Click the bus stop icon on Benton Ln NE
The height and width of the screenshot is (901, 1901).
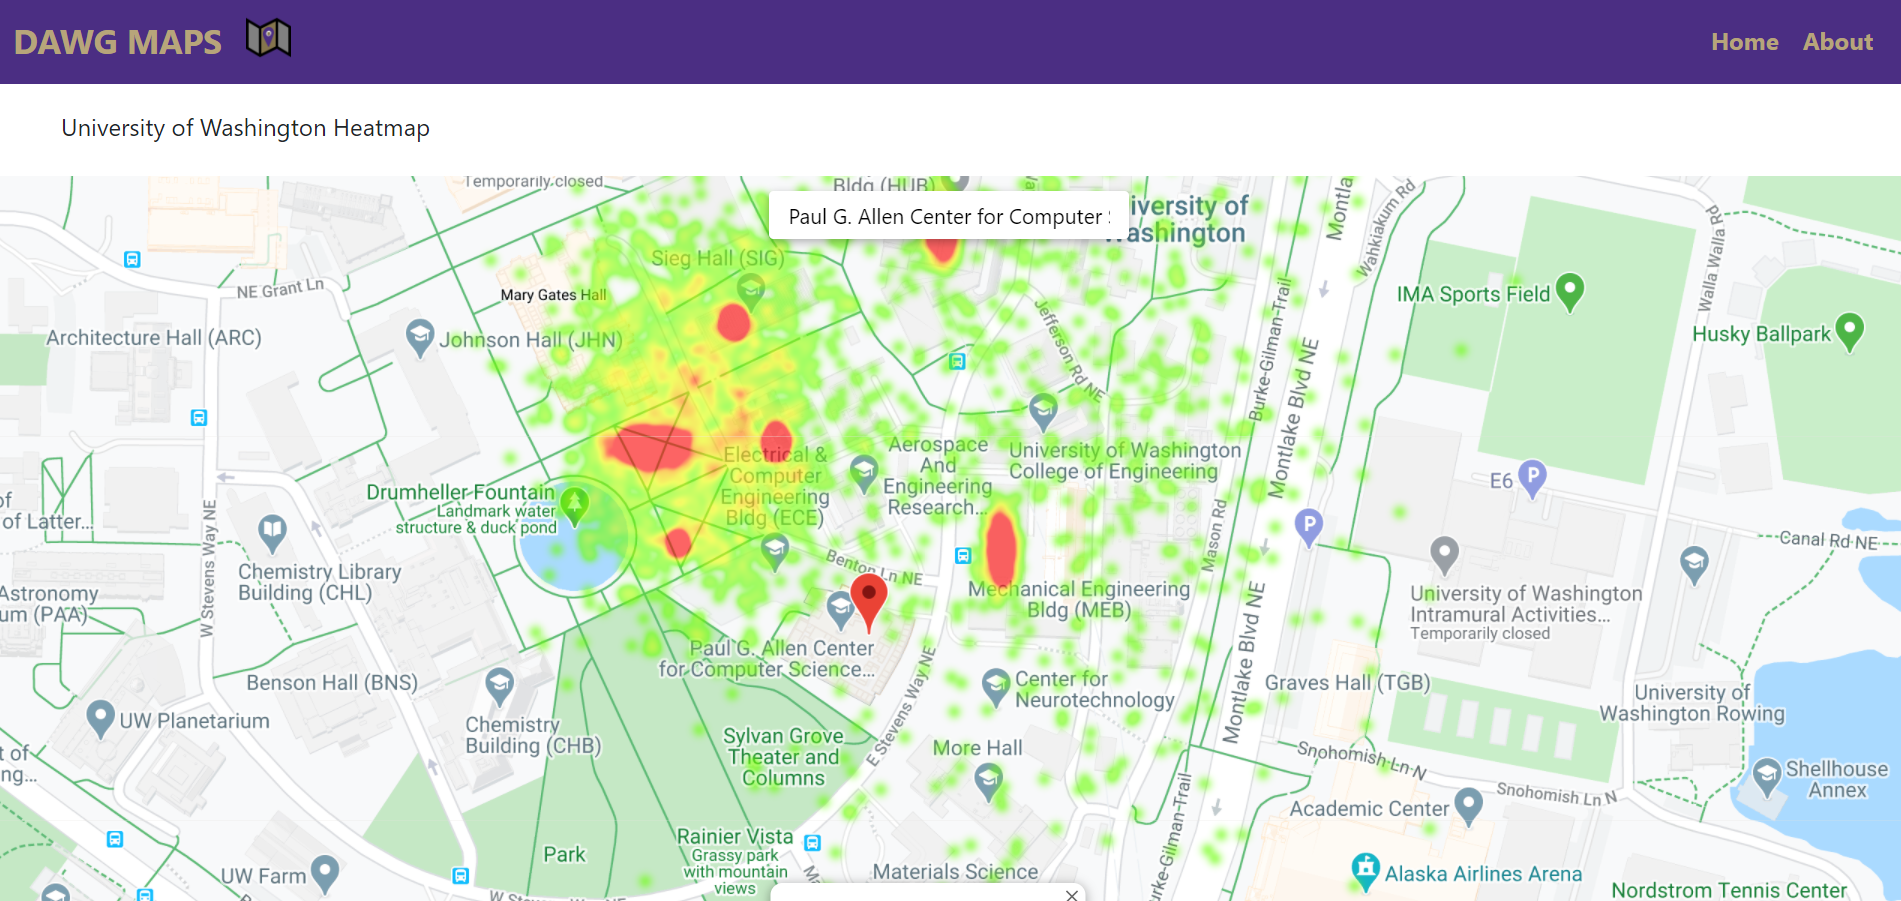coord(963,555)
